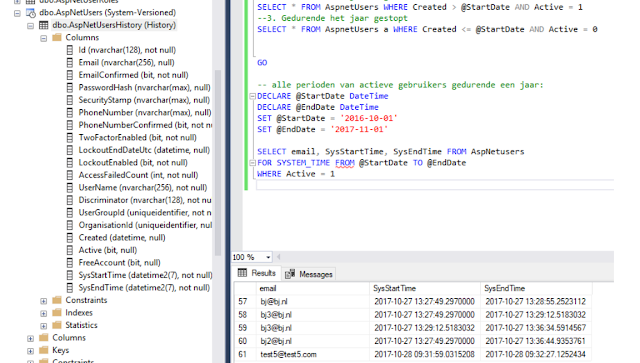The image size is (640, 363).
Task: Switch to the Messages tab
Action: tap(309, 274)
